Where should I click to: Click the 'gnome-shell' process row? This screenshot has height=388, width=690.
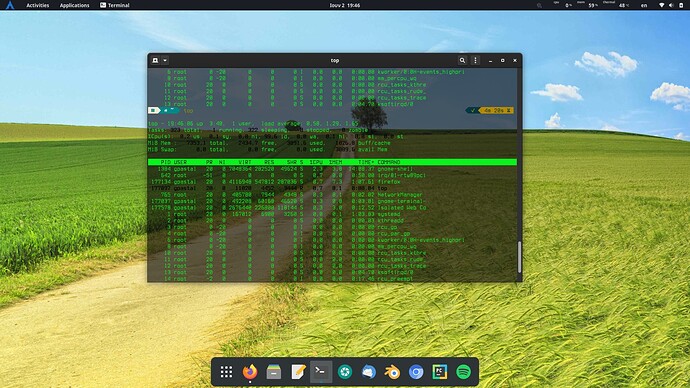click(x=332, y=169)
